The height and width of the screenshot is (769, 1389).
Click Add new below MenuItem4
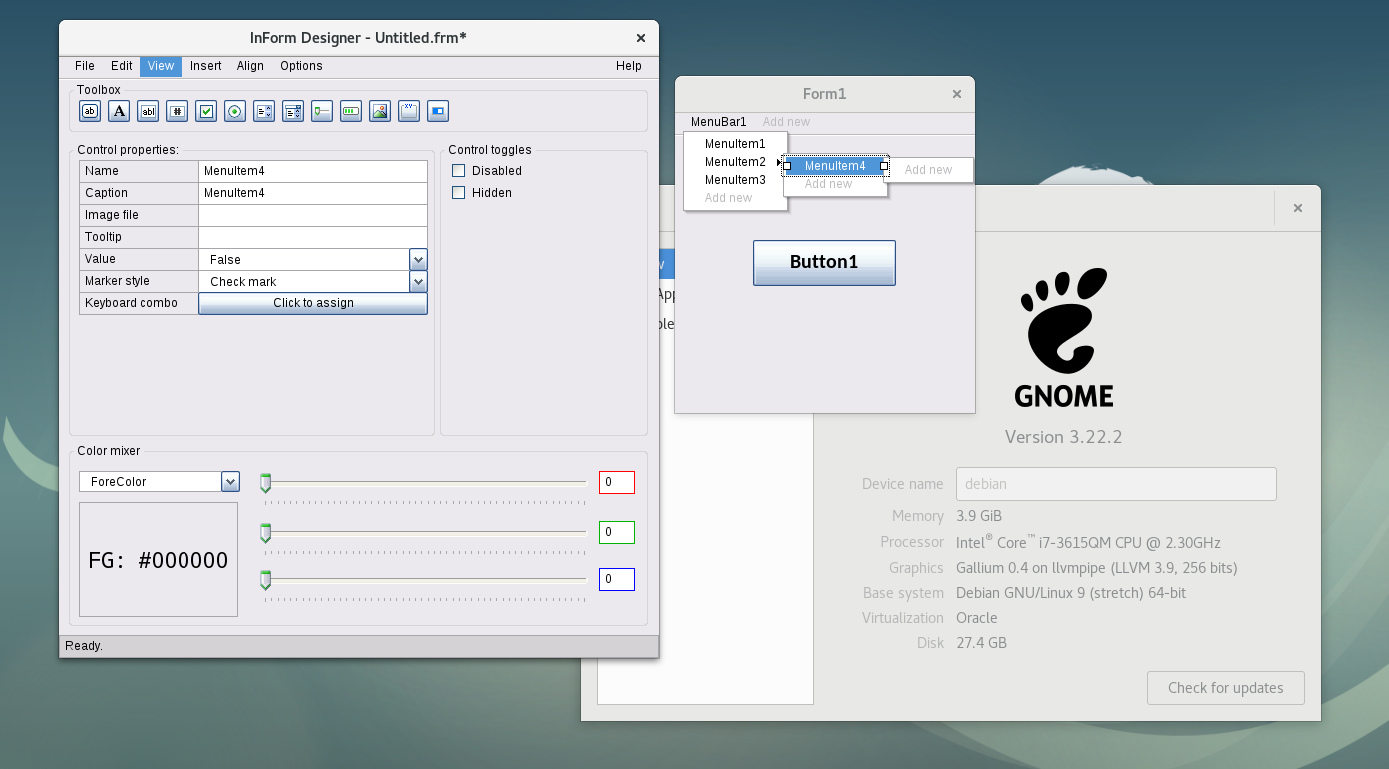coord(828,184)
